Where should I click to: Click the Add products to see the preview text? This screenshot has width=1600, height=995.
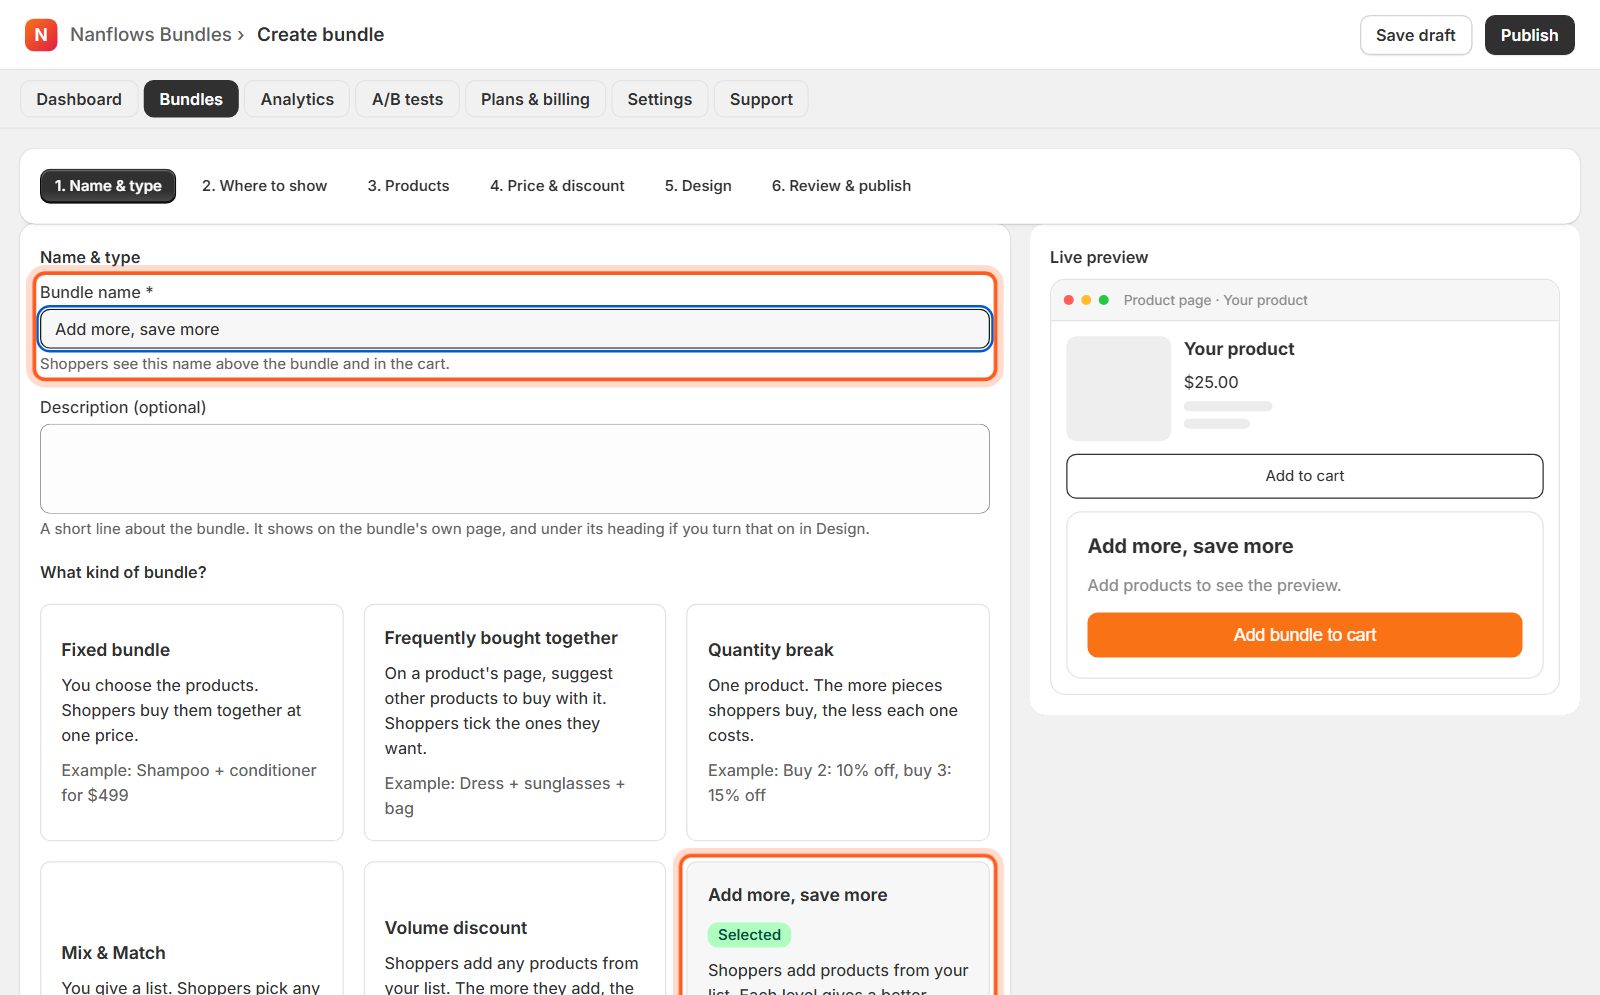click(x=1214, y=585)
